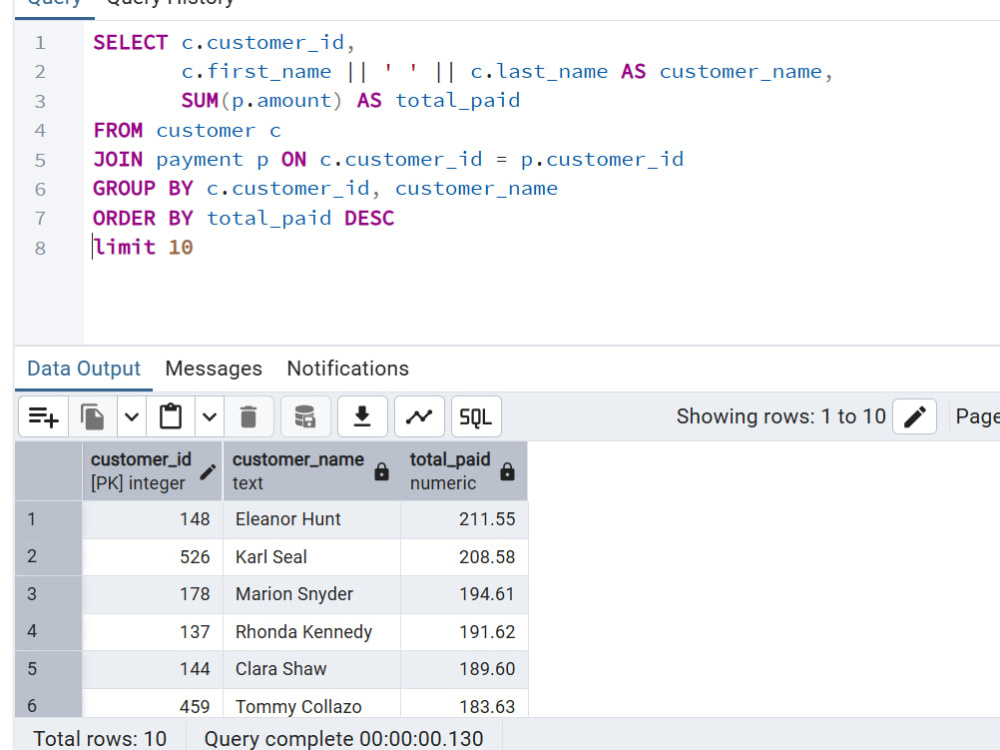Select the customer_id column header
Viewport: 1000px width, 750px height.
coord(152,471)
